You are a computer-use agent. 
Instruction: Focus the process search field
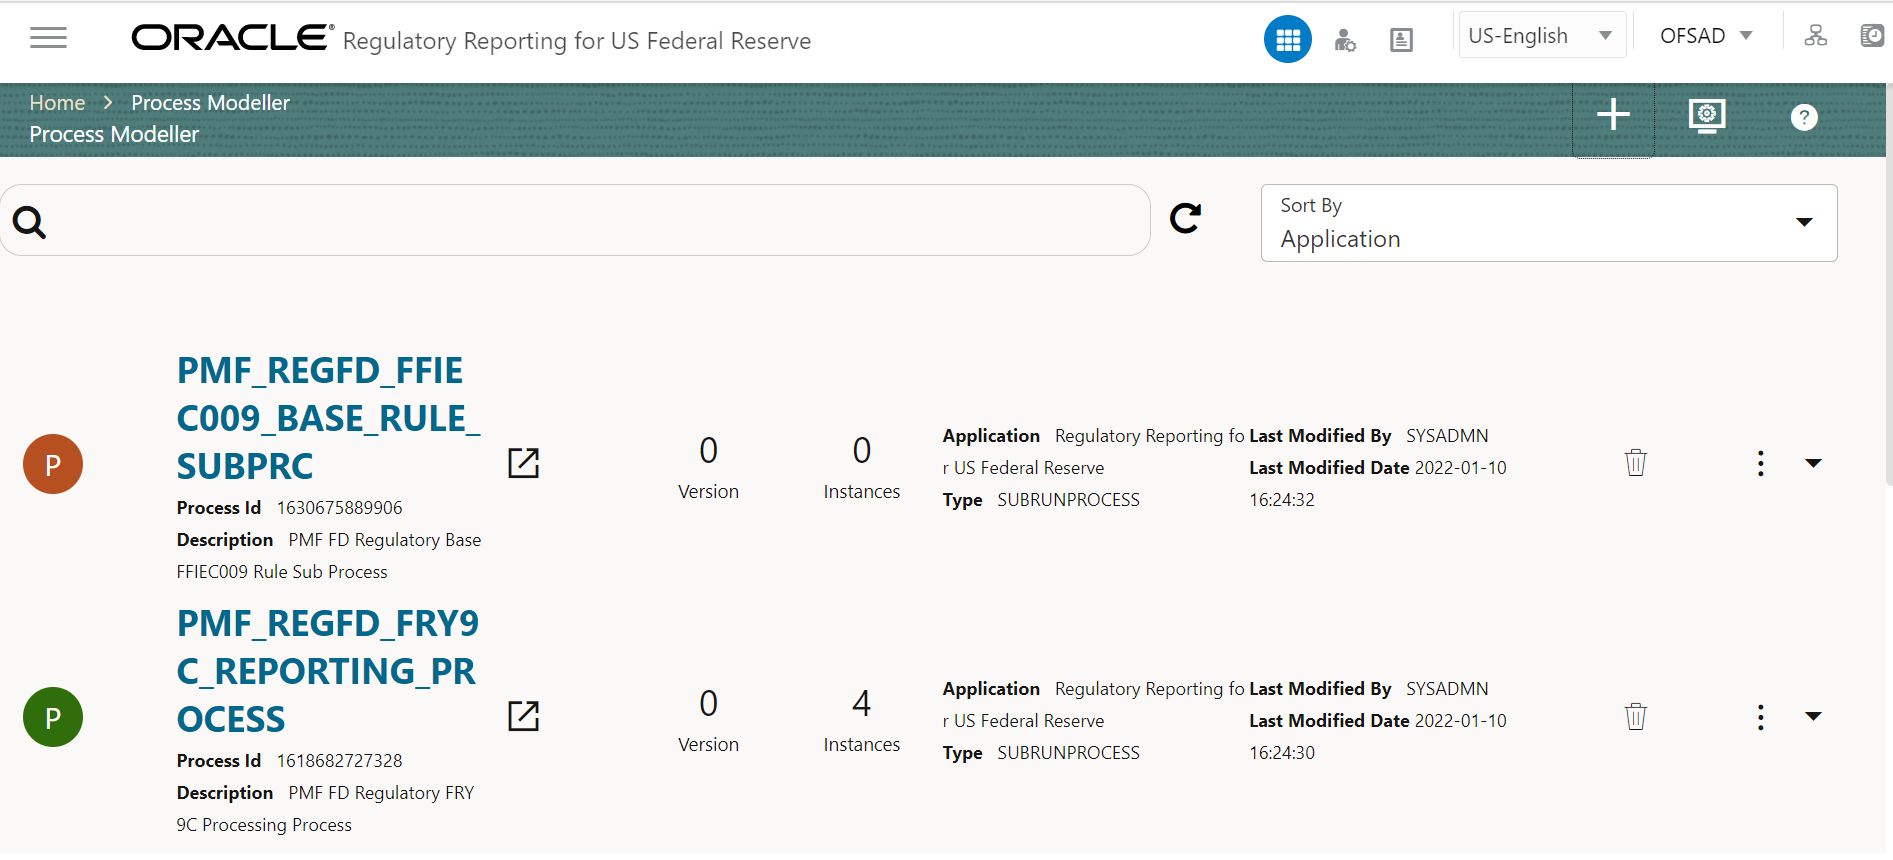coord(575,220)
